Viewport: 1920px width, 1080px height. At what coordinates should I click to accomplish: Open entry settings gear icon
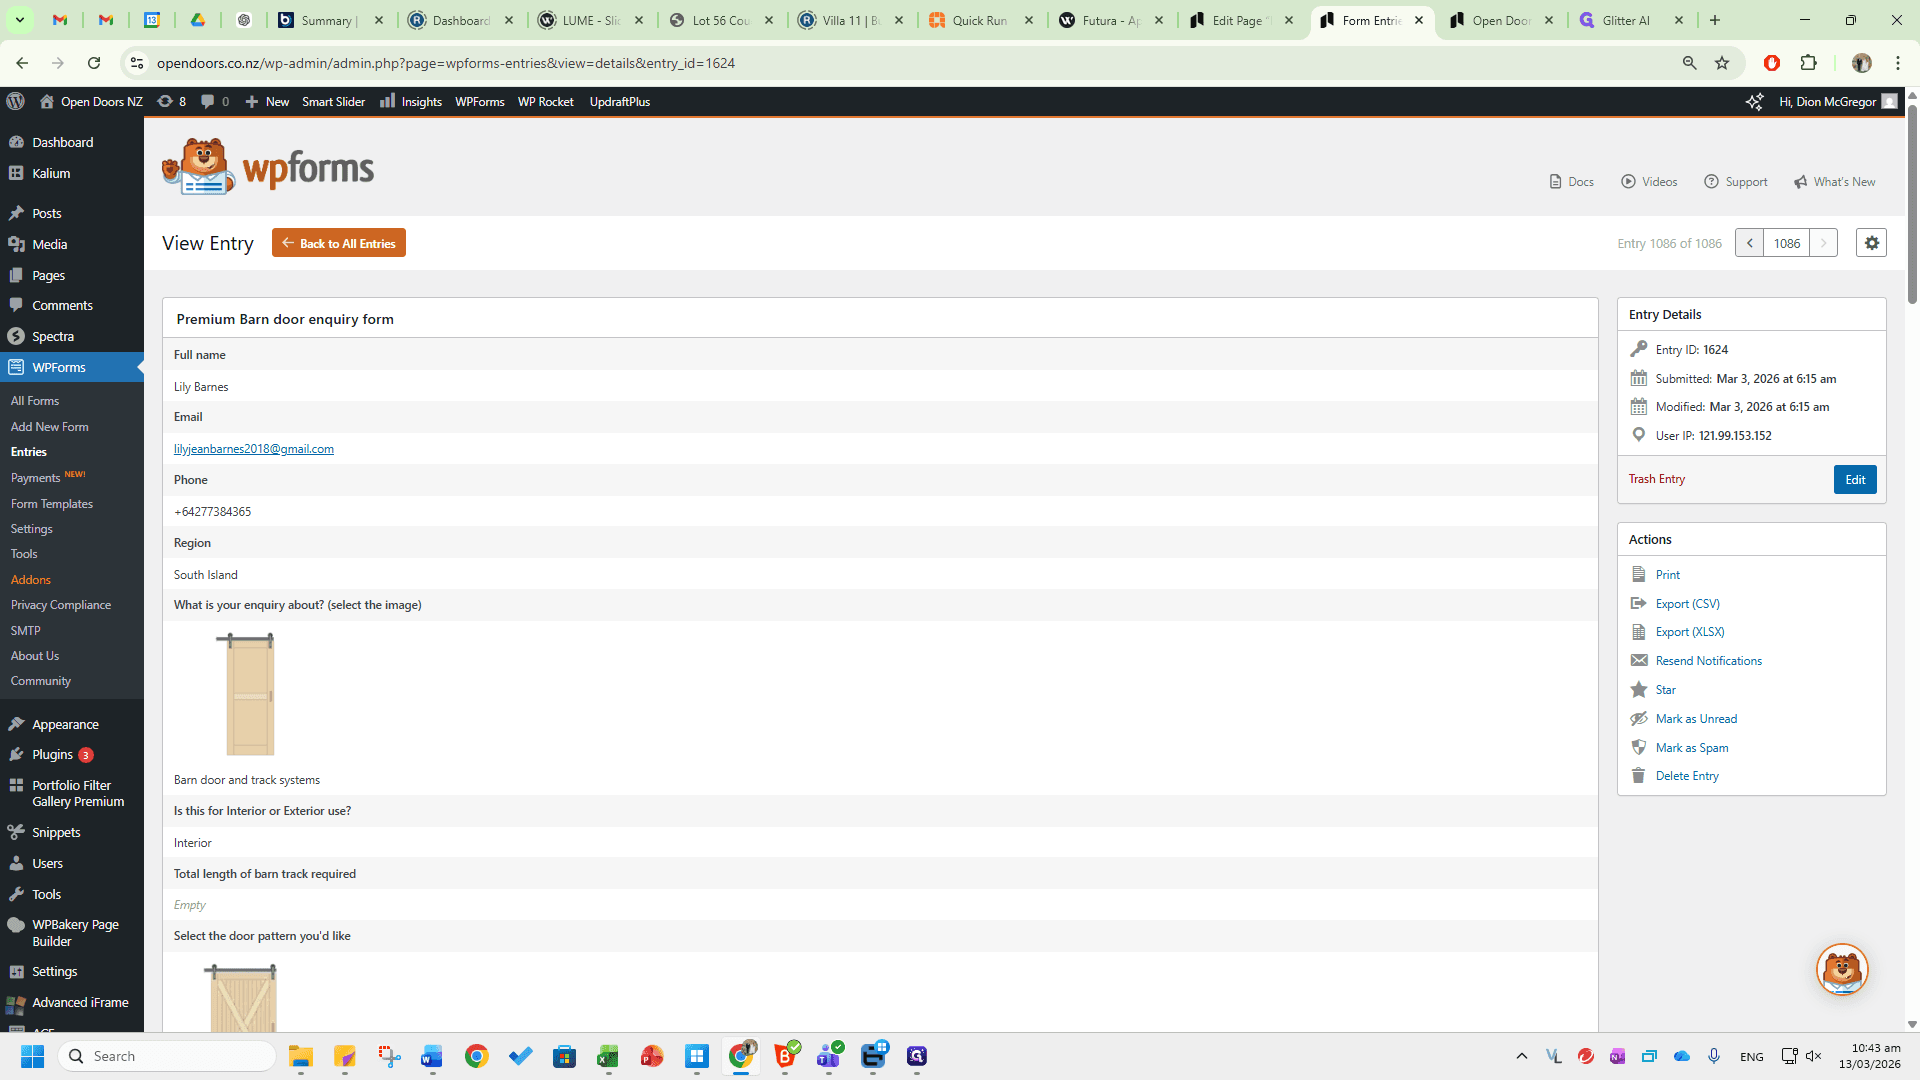tap(1871, 243)
